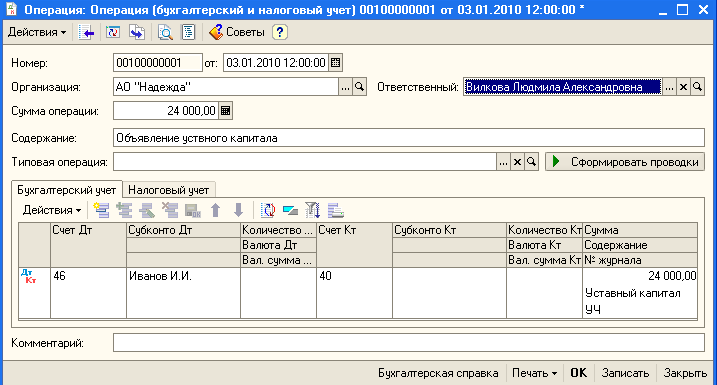Open calculator for Сумма операции
The height and width of the screenshot is (385, 717).
tap(225, 111)
